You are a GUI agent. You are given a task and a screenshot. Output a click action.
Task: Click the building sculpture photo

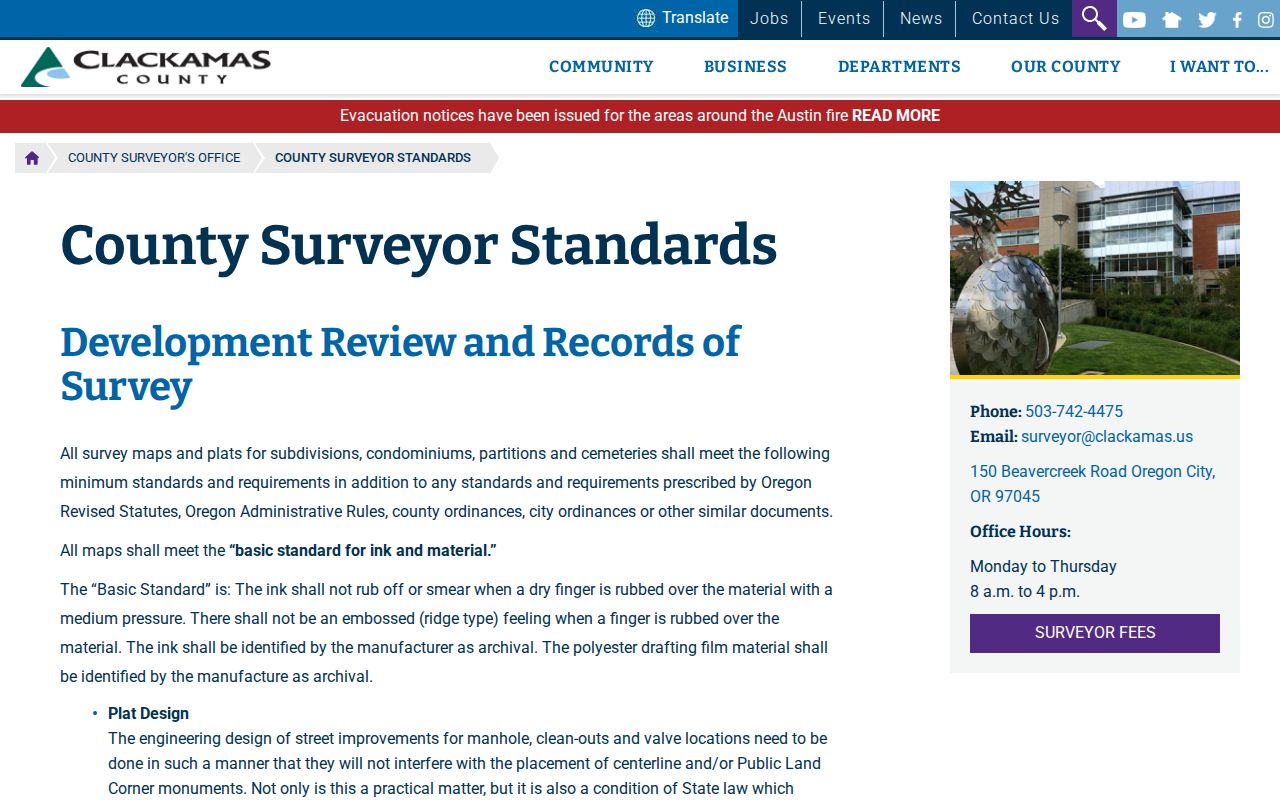[1095, 278]
